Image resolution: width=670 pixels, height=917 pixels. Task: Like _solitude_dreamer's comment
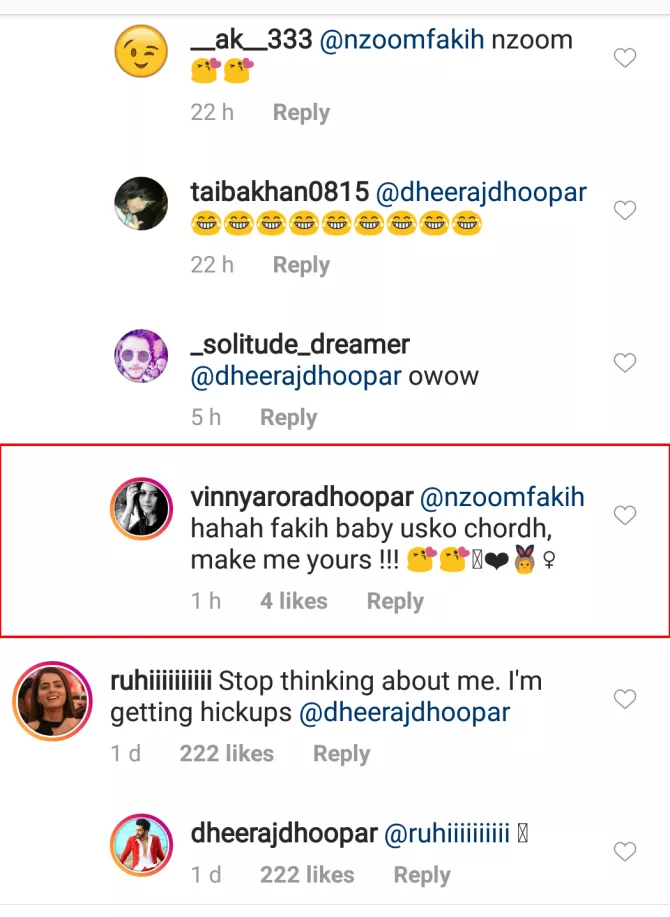[x=625, y=362]
